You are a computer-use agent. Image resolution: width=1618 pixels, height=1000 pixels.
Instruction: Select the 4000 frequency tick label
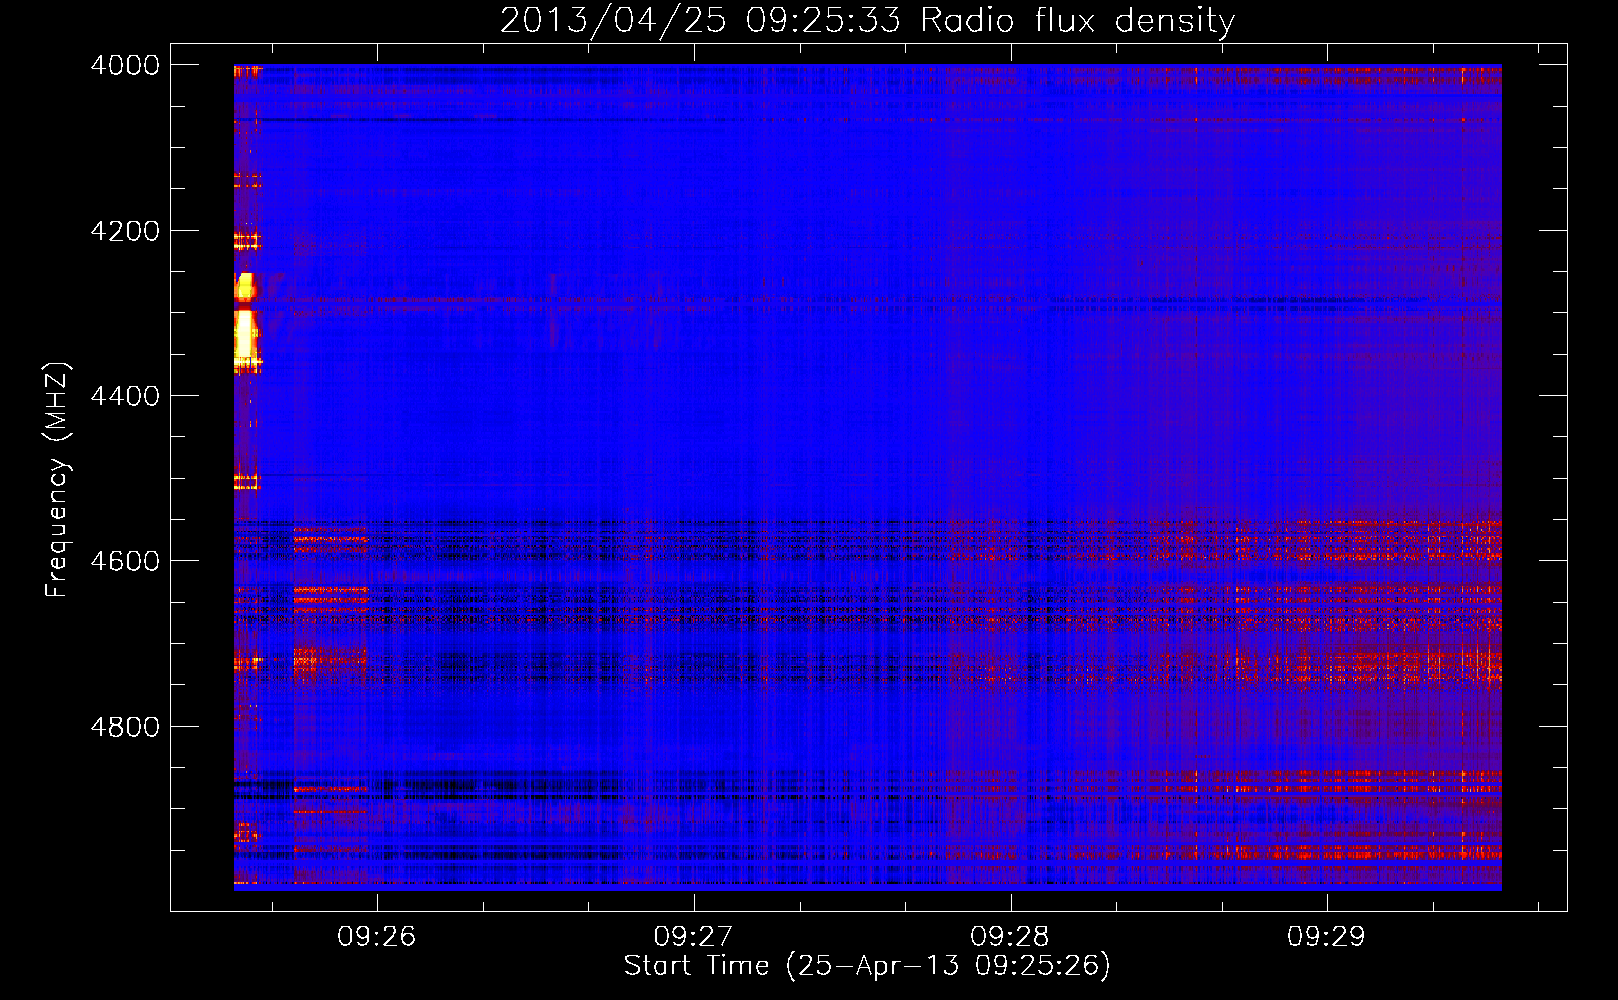(125, 65)
